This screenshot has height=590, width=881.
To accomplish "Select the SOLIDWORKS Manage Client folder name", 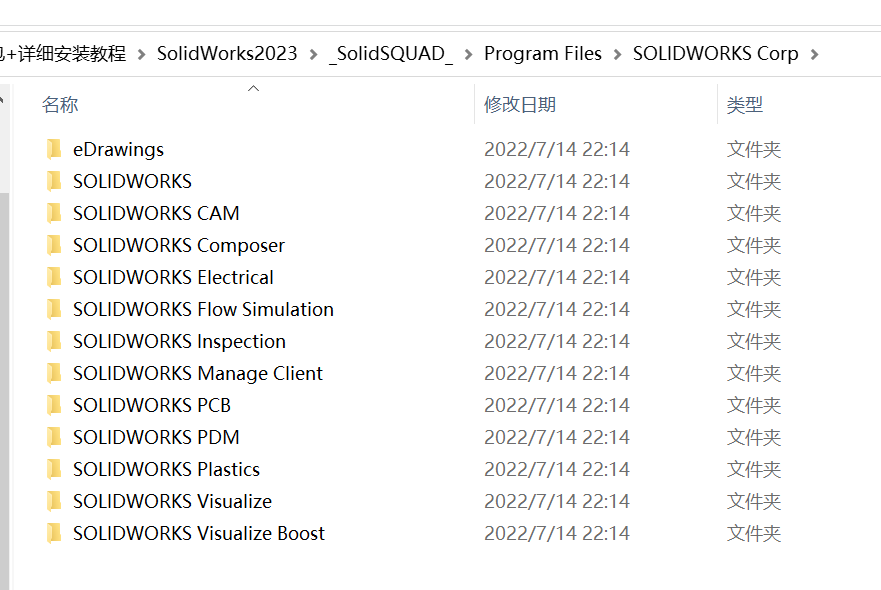I will [198, 373].
